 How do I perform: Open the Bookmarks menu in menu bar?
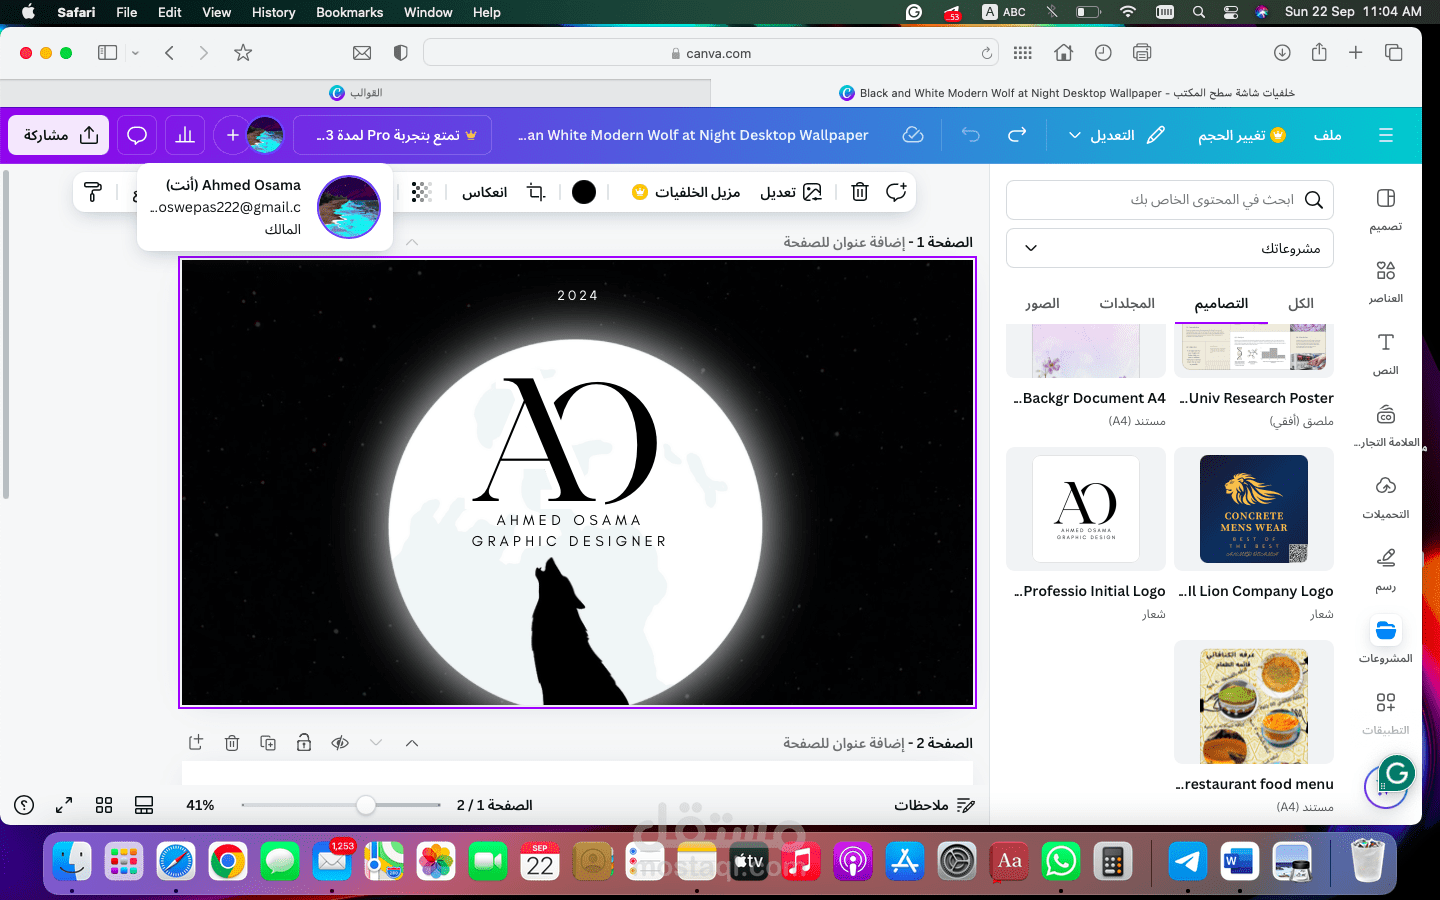pos(349,12)
